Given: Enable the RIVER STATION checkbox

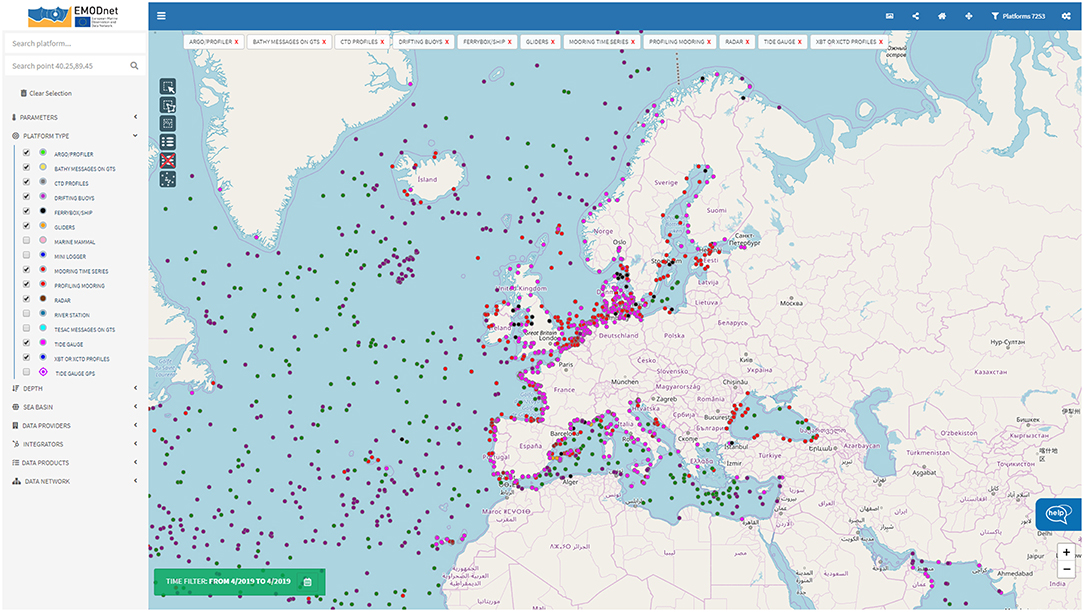Looking at the screenshot, I should (26, 313).
